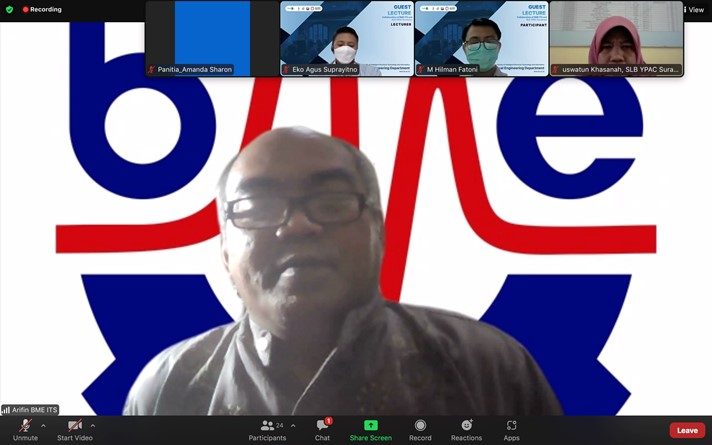Unmute the microphone
The height and width of the screenshot is (445, 712).
point(25,428)
